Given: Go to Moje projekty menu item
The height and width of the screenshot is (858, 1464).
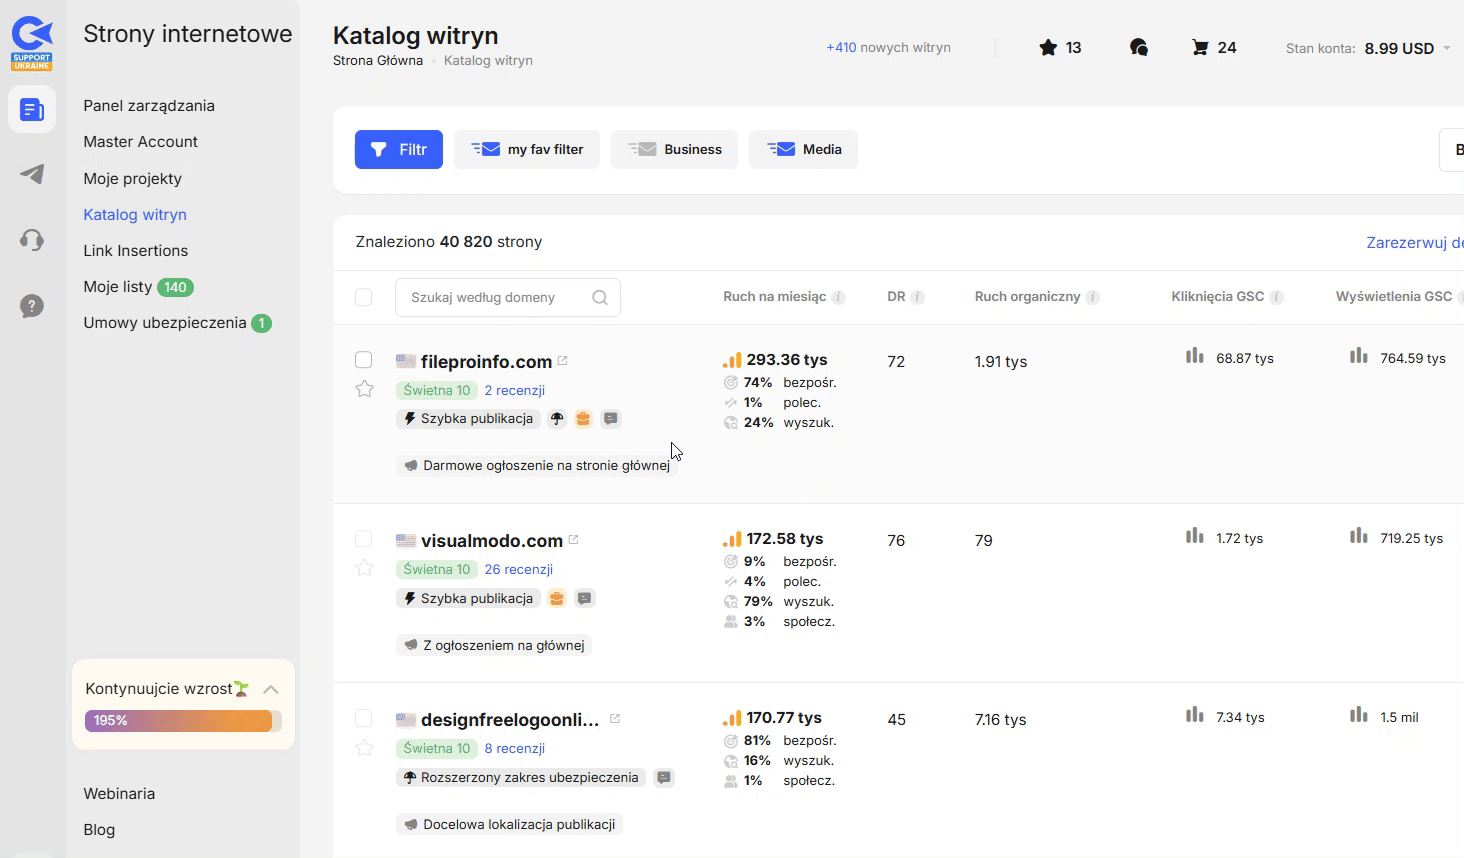Looking at the screenshot, I should click(x=132, y=178).
